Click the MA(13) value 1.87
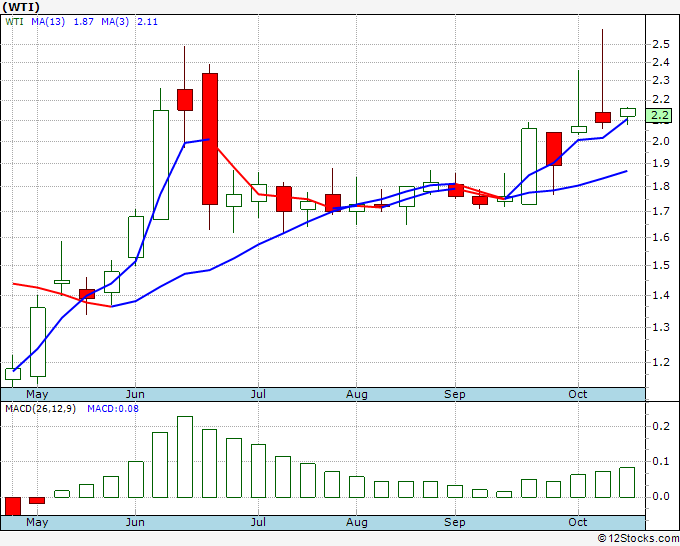 pyautogui.click(x=83, y=22)
